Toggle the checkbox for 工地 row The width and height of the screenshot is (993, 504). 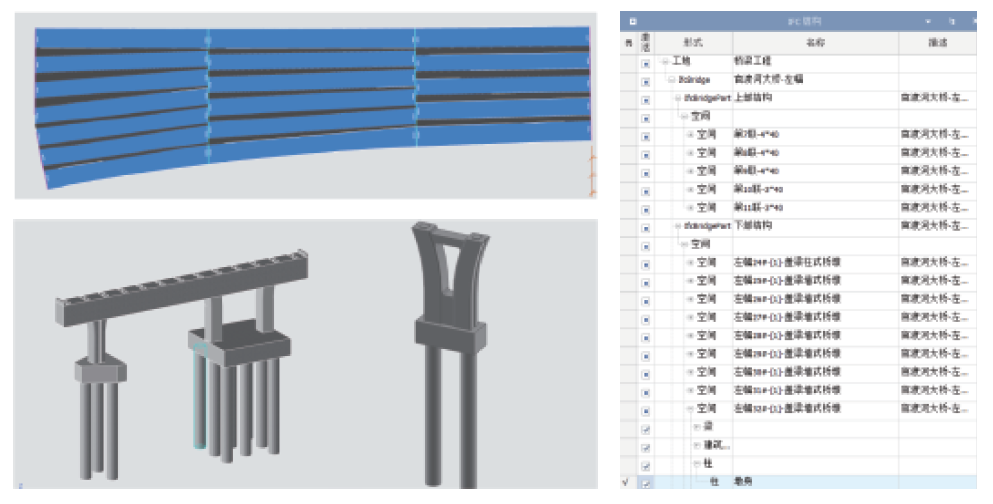(646, 62)
